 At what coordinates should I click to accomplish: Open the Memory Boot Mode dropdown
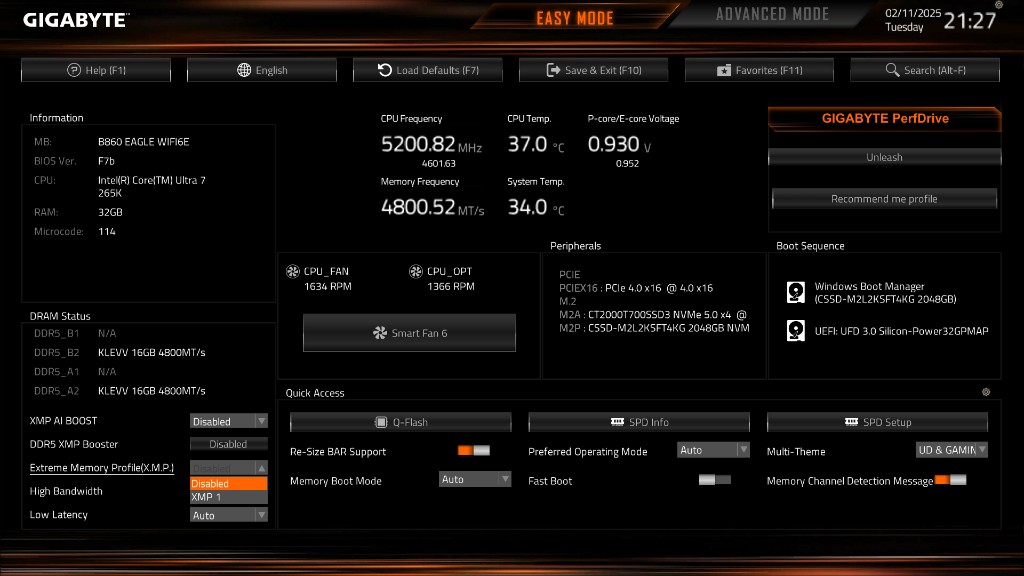pyautogui.click(x=475, y=479)
